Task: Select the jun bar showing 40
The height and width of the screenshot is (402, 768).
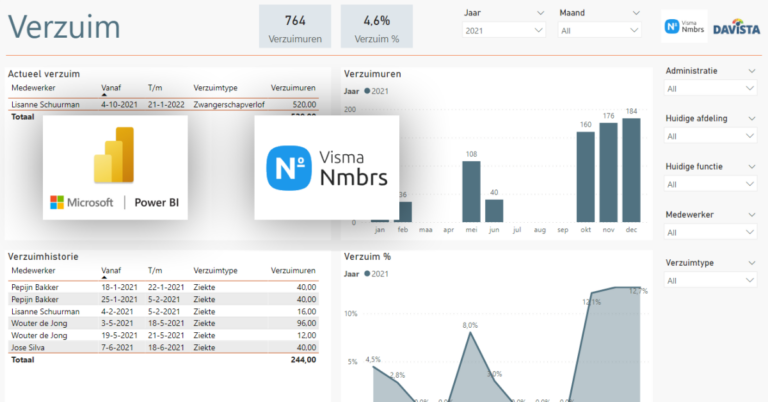Action: point(494,211)
